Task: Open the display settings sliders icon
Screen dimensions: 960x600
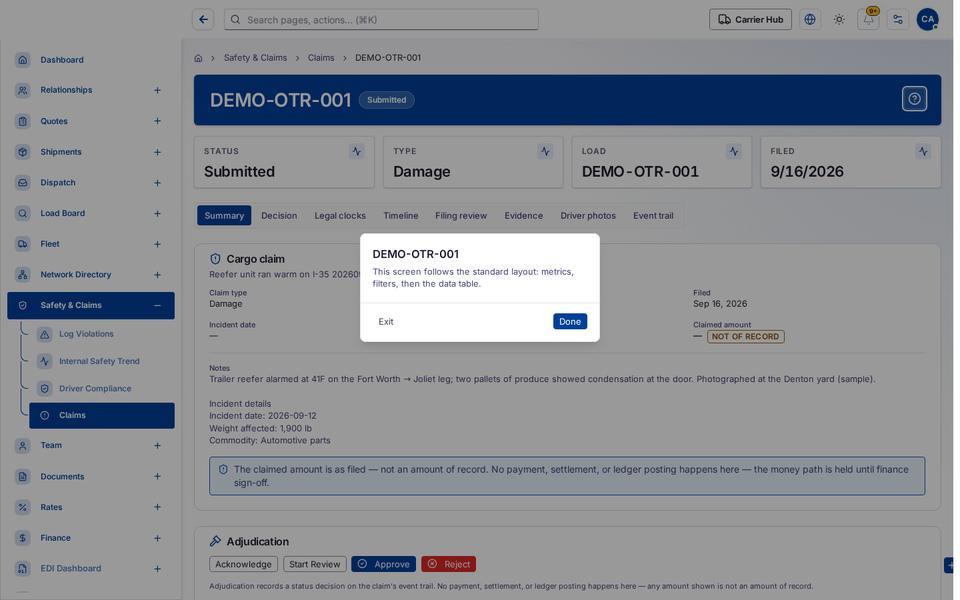Action: [898, 20]
